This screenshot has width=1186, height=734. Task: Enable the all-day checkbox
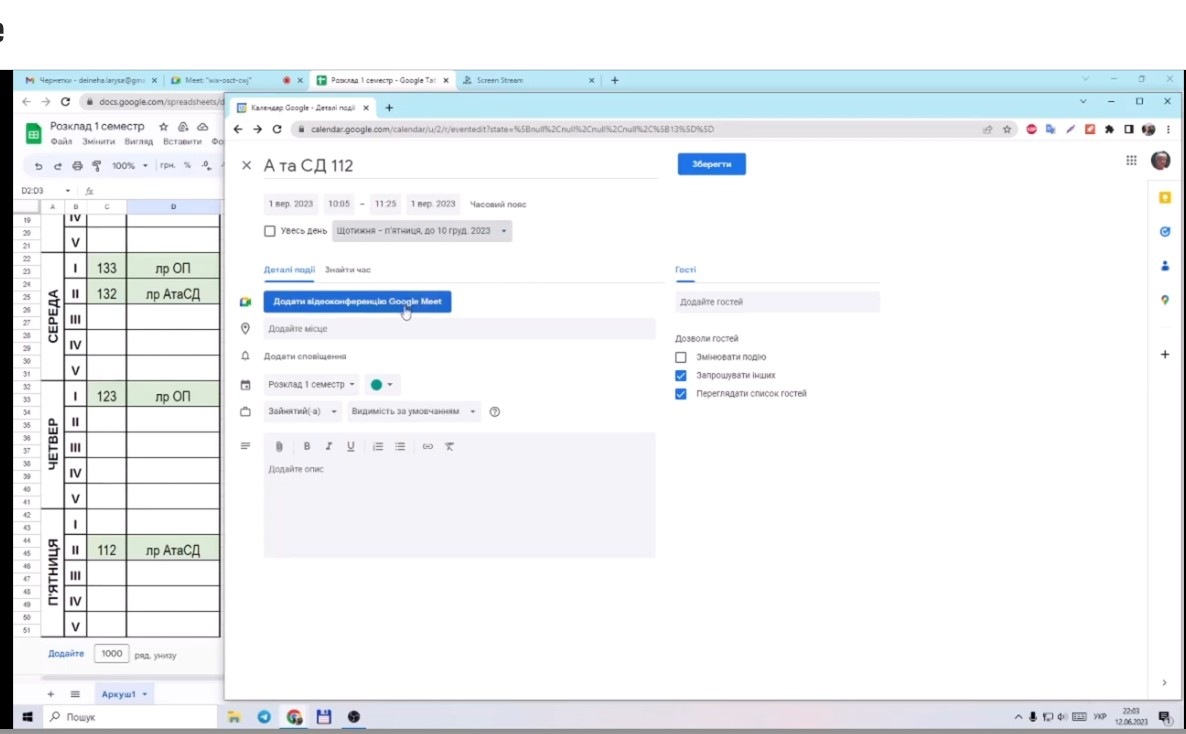coord(270,231)
